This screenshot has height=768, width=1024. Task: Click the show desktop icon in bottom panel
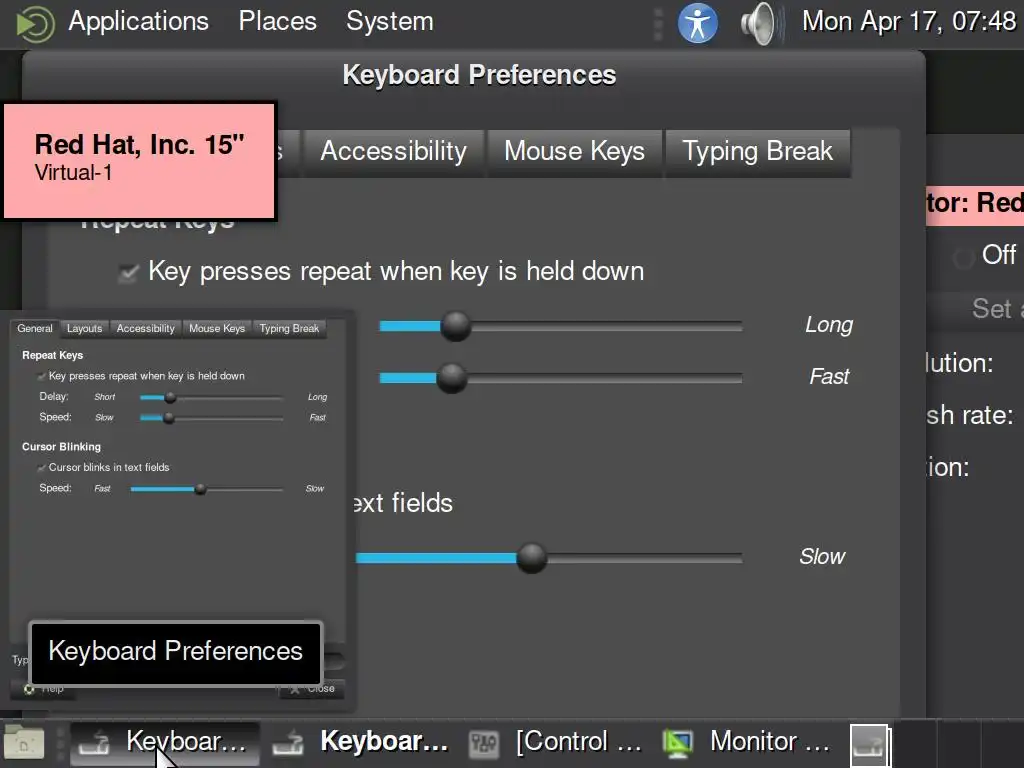point(24,742)
